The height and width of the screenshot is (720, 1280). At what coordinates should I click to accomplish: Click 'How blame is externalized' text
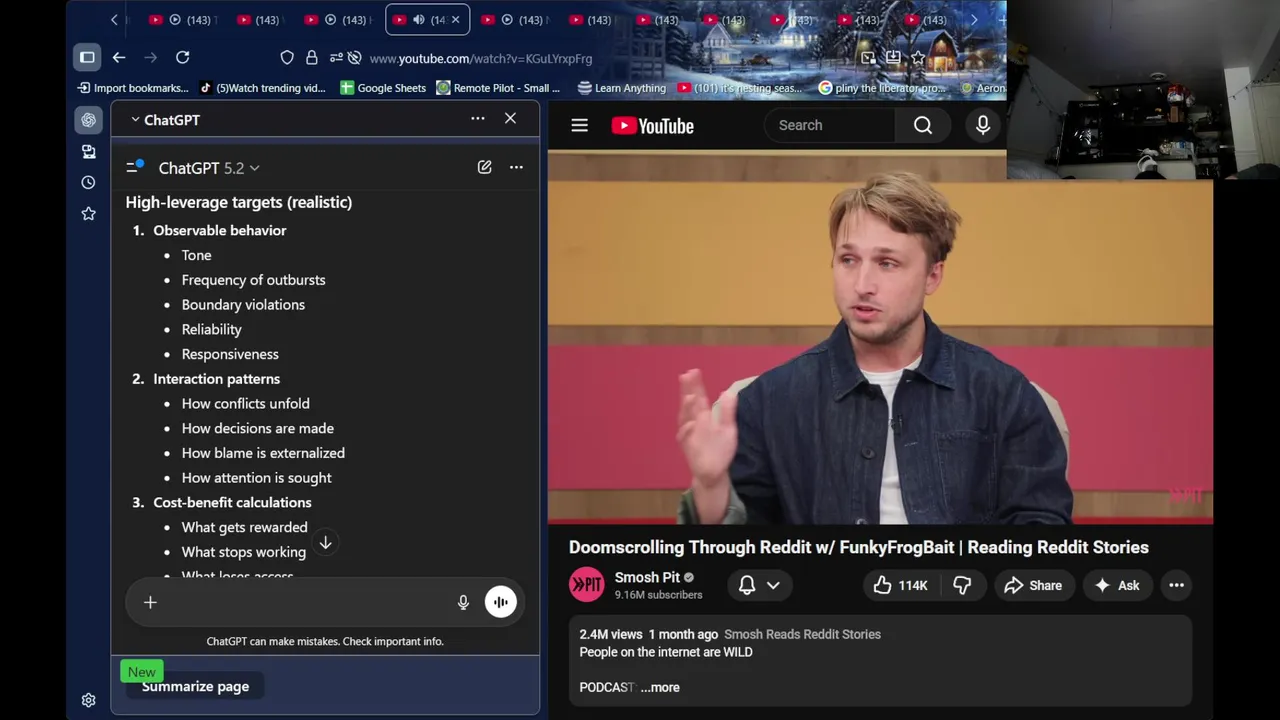pos(263,453)
